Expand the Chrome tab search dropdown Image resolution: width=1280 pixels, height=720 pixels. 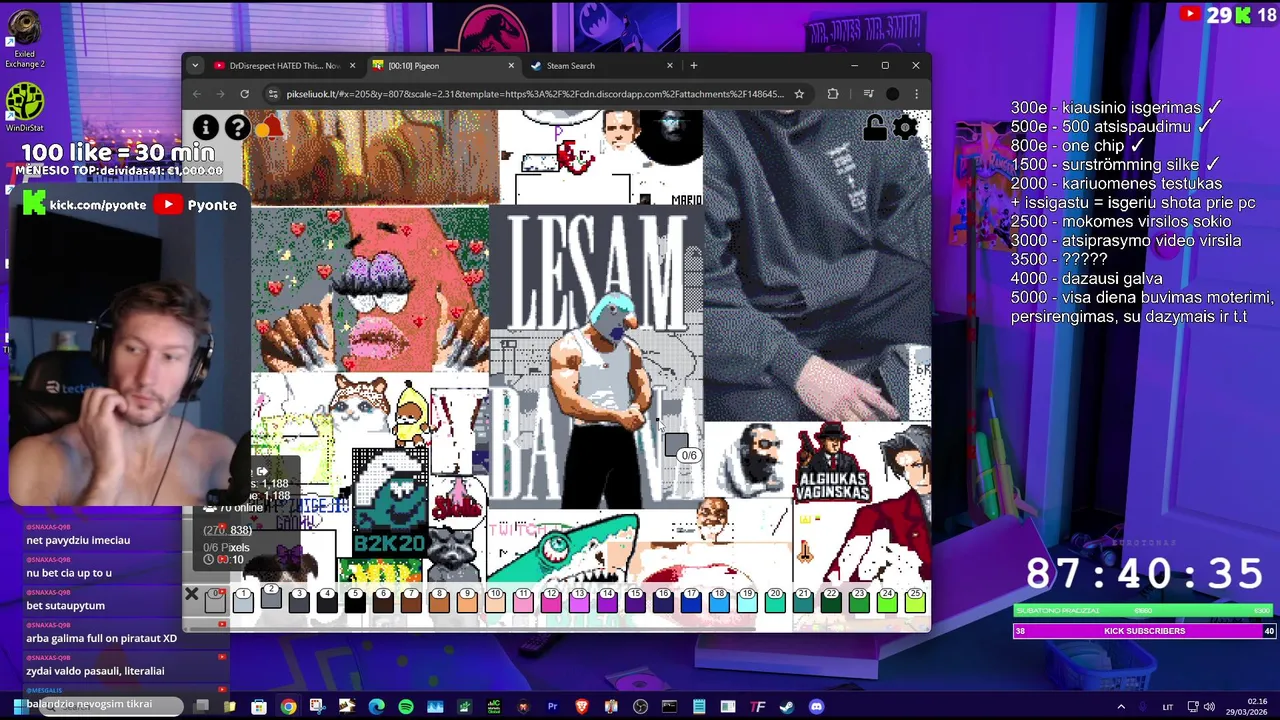pyautogui.click(x=195, y=66)
